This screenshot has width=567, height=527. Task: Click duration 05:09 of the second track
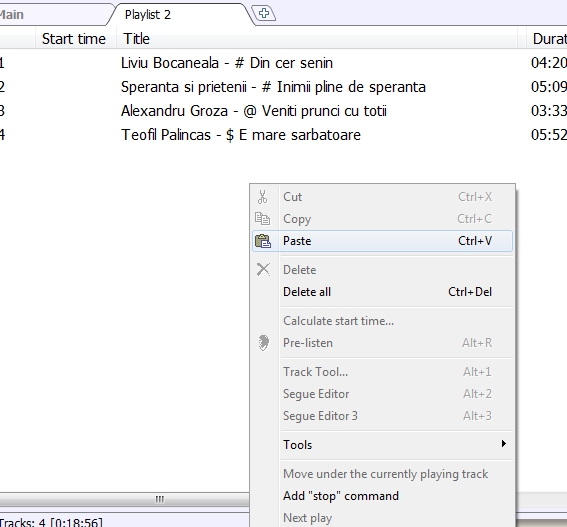pyautogui.click(x=549, y=87)
